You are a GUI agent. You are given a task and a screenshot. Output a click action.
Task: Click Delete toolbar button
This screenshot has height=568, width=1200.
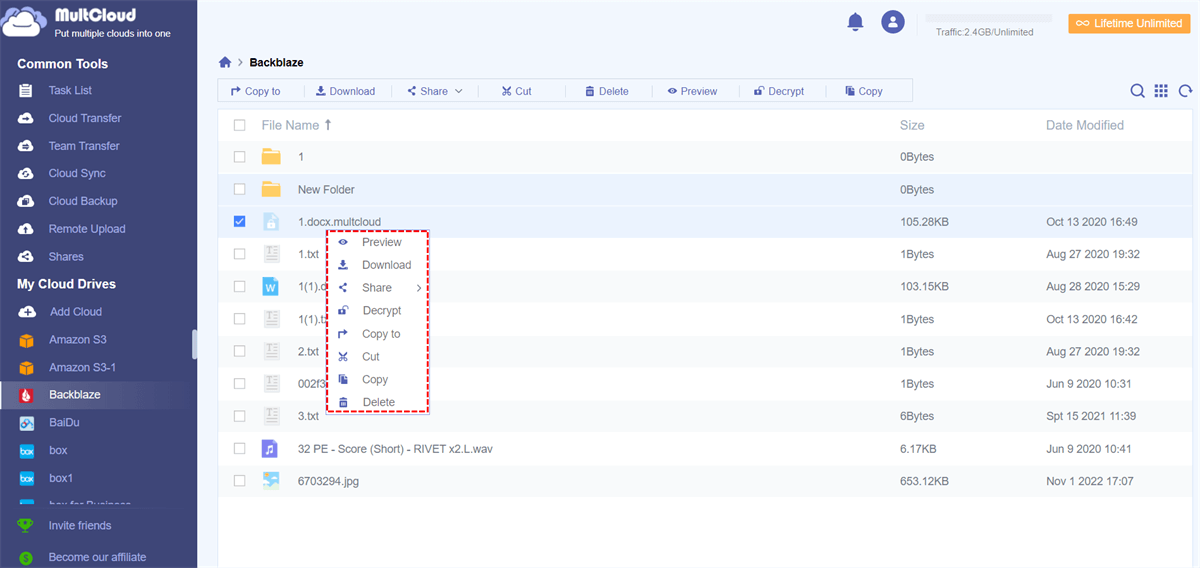(x=606, y=91)
